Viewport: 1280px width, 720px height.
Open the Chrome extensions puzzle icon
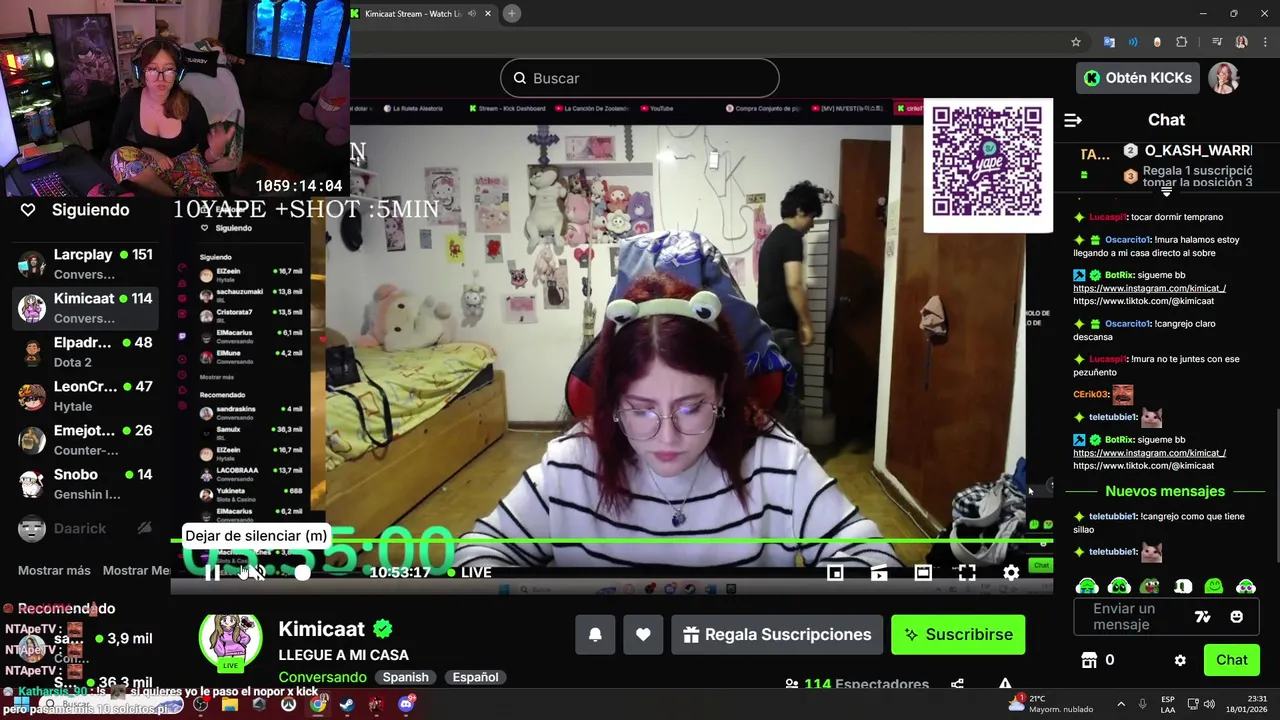click(1182, 42)
